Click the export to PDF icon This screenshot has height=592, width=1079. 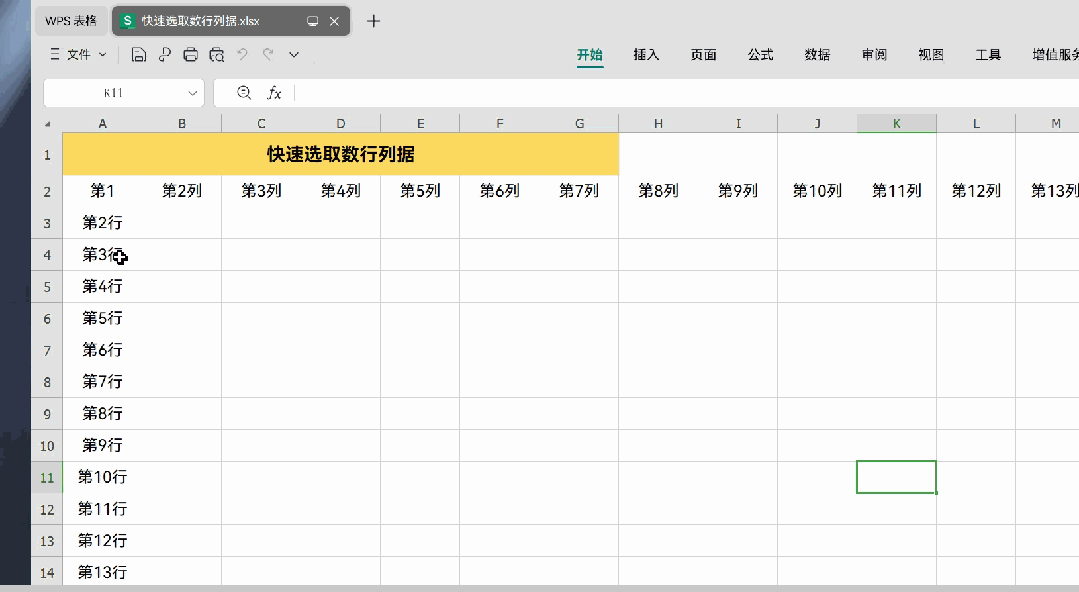(164, 55)
